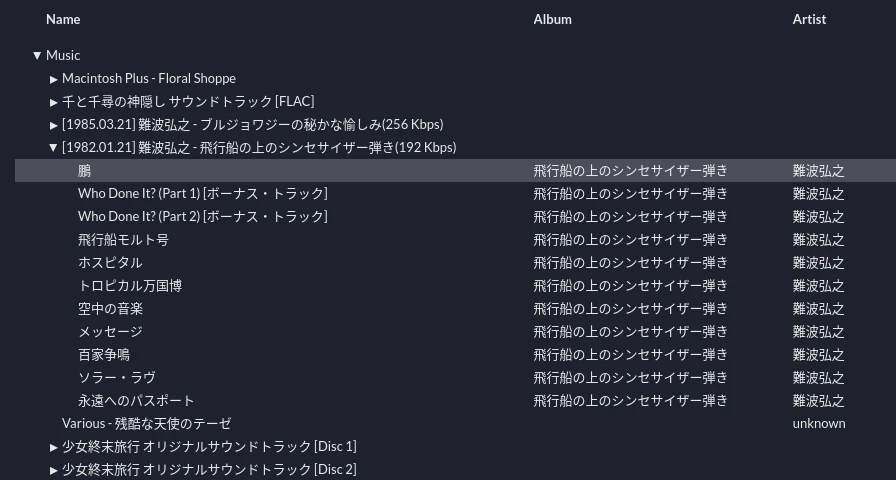Expand Macintosh Plus - Floral Shoppe folder

[x=54, y=78]
